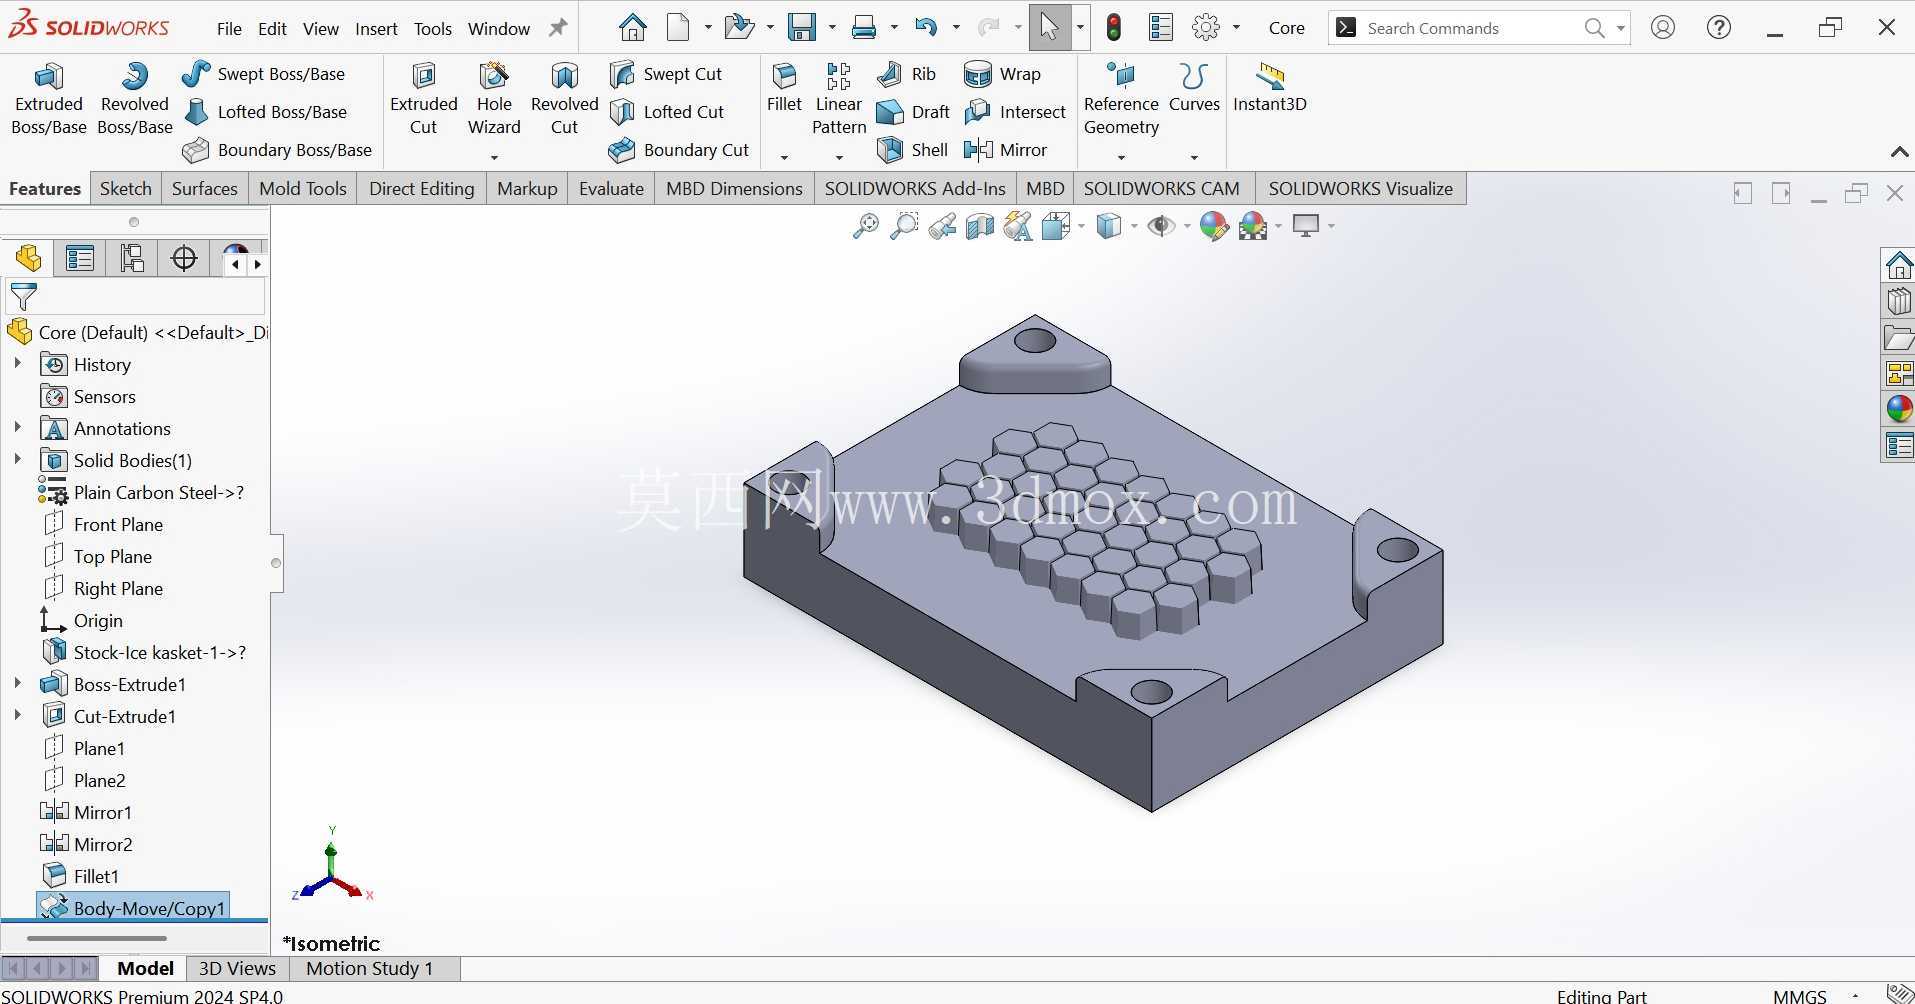The height and width of the screenshot is (1004, 1915).
Task: Click the Mirror feature tool
Action: point(1006,150)
